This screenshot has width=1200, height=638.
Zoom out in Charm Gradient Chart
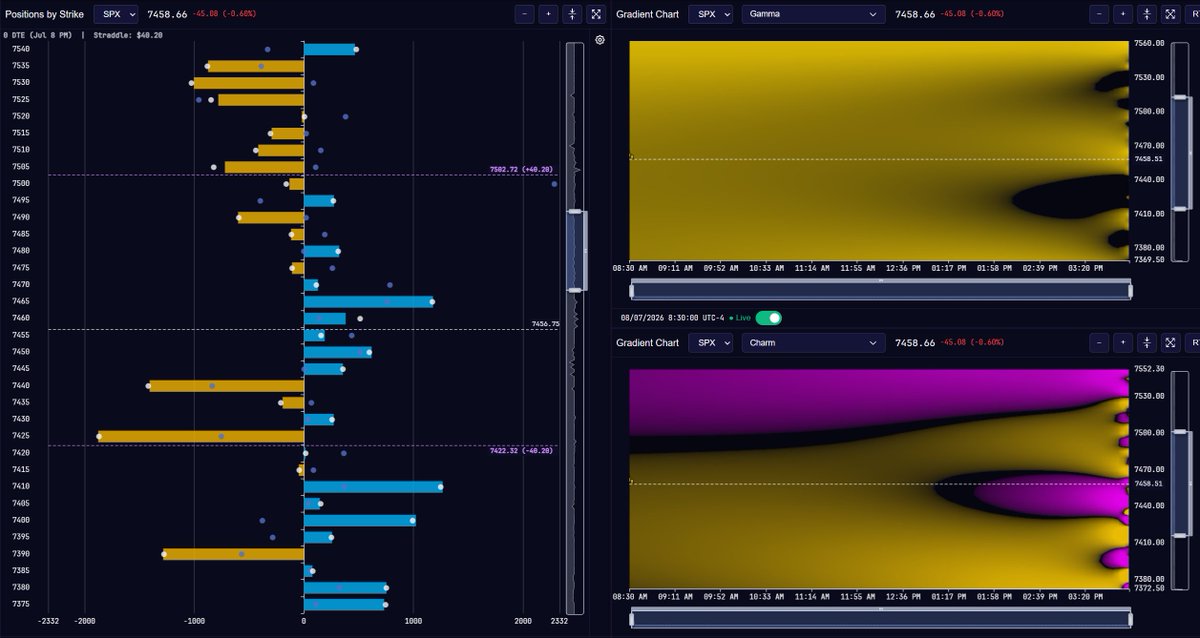tap(1099, 342)
